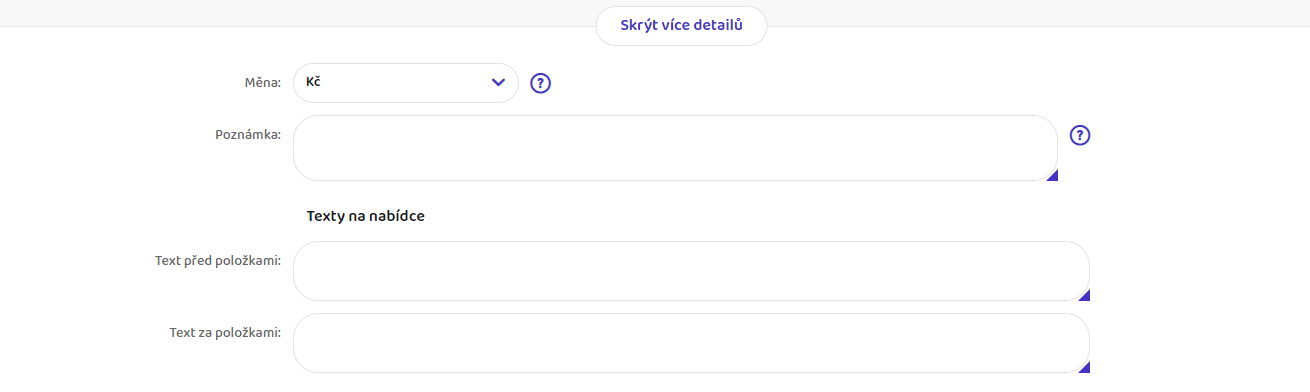Click resize handle of 'Text za položkami' field
This screenshot has width=1310, height=392.
point(1084,367)
